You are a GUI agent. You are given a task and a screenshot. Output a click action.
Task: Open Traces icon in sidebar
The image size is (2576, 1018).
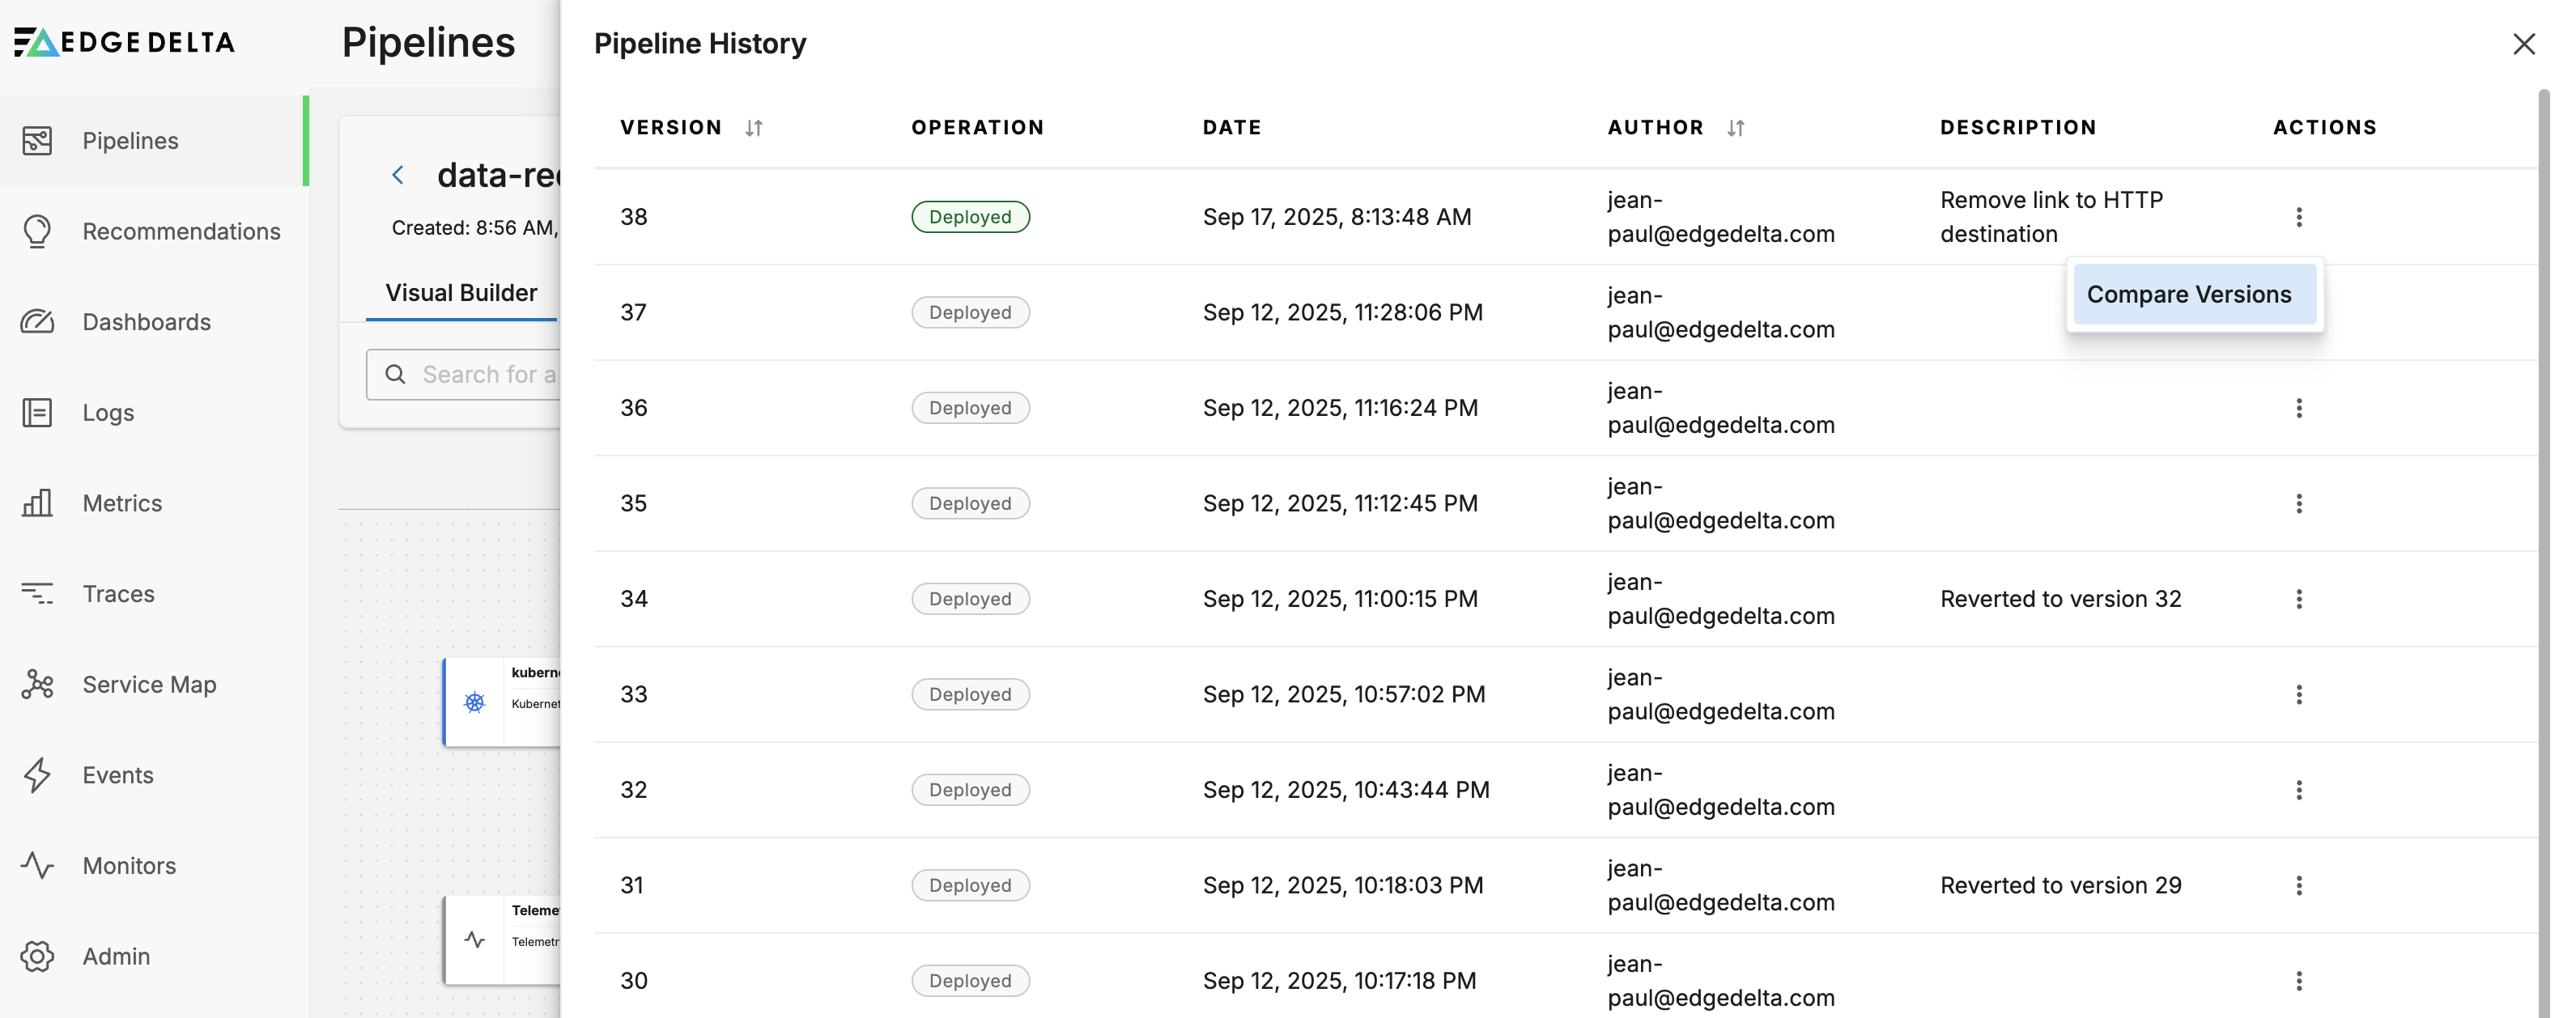click(x=37, y=594)
